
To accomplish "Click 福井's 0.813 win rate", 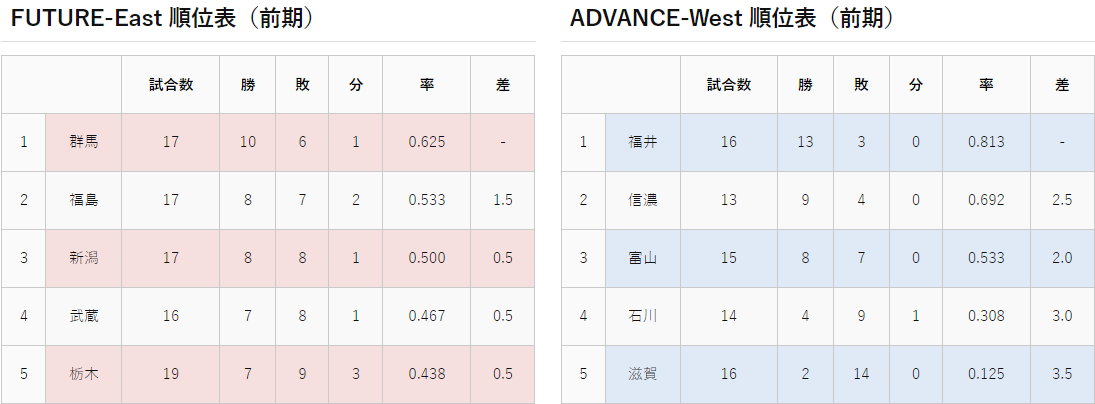I will click(x=986, y=142).
